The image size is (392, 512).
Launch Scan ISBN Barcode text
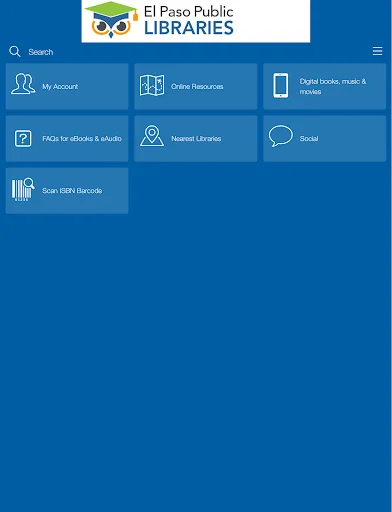(72, 191)
